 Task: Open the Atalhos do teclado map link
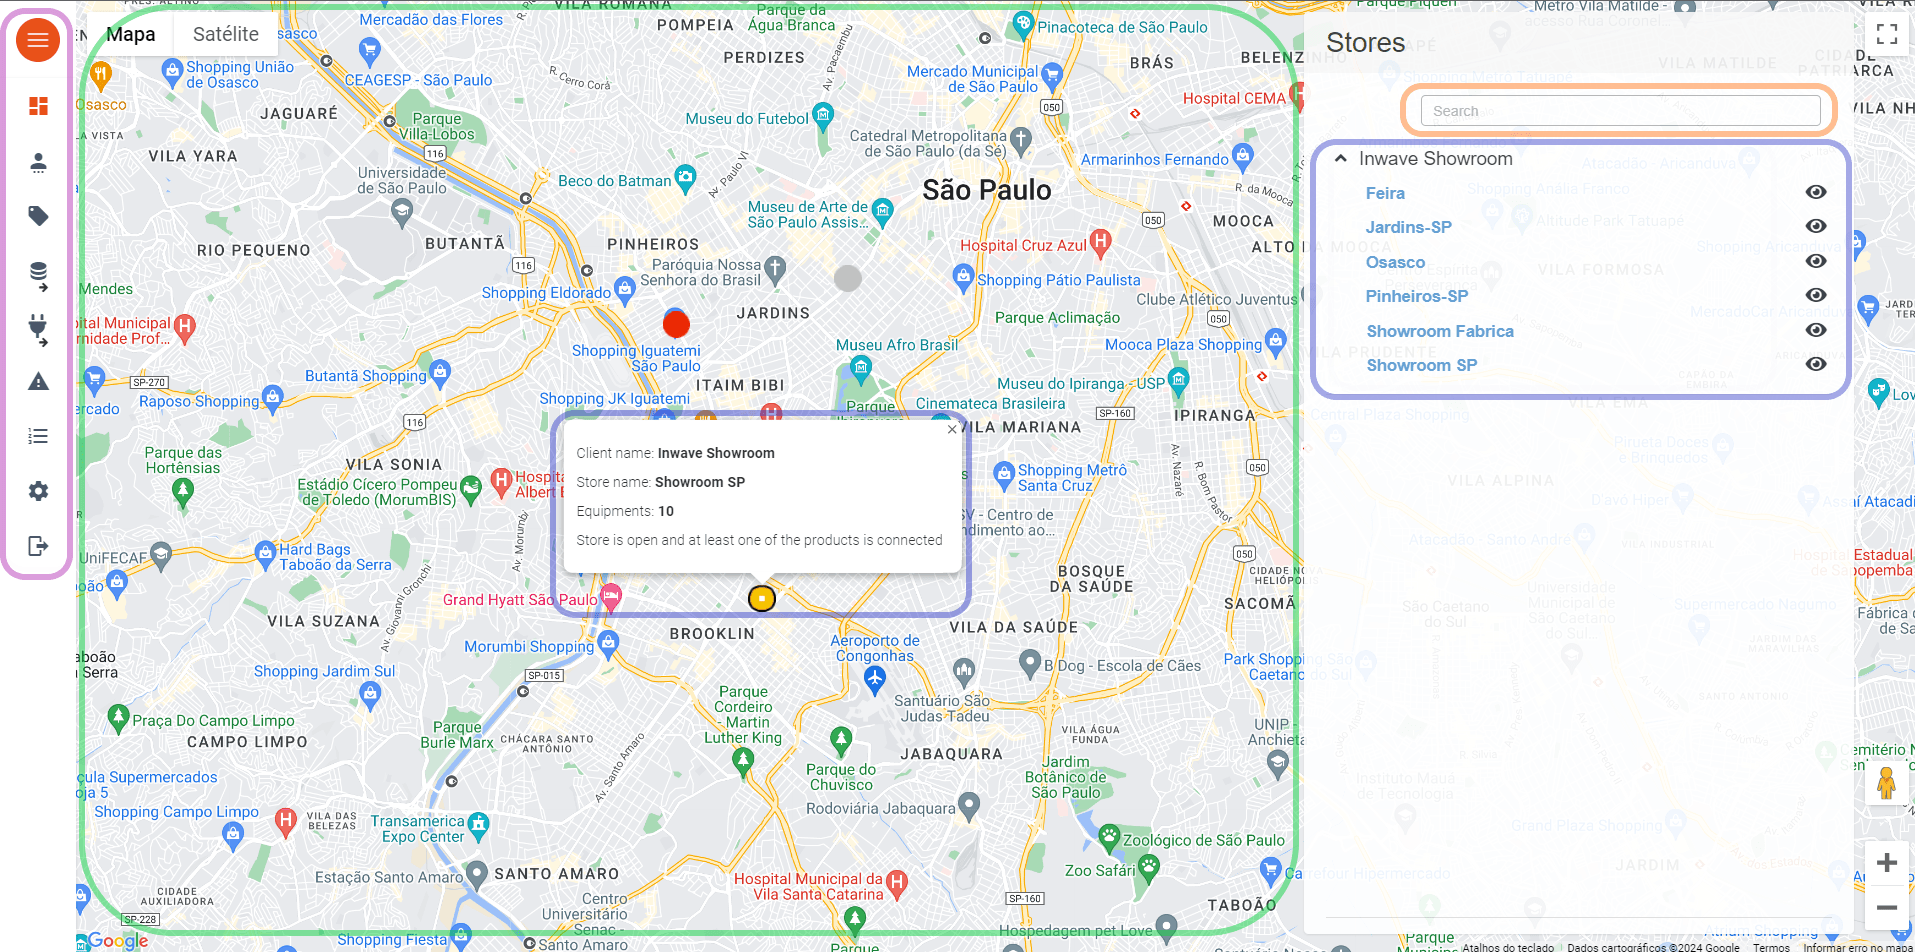coord(1508,946)
